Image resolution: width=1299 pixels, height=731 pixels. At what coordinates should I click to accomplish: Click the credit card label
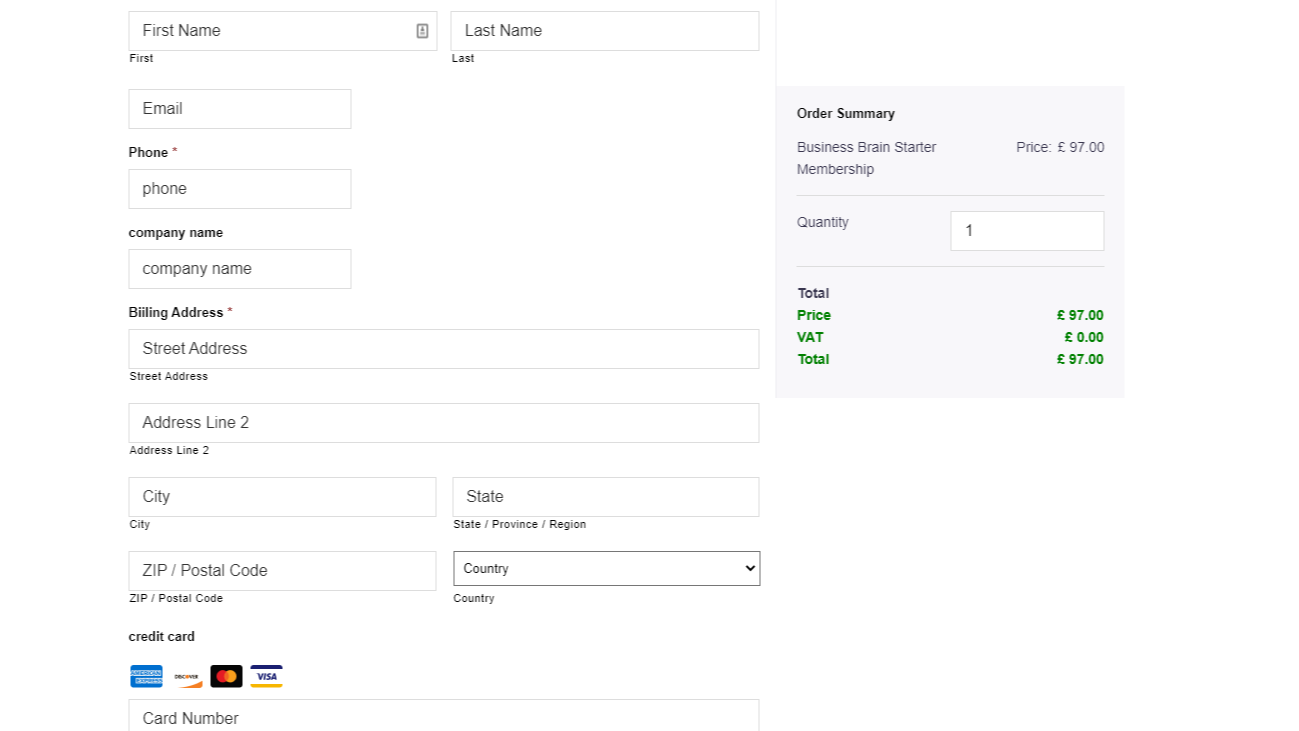click(162, 636)
